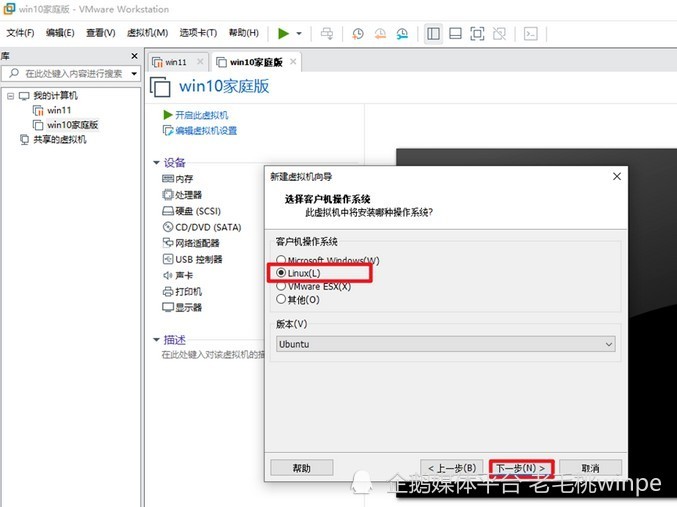Click the 取消 cancel button
The height and width of the screenshot is (507, 677).
pyautogui.click(x=590, y=468)
